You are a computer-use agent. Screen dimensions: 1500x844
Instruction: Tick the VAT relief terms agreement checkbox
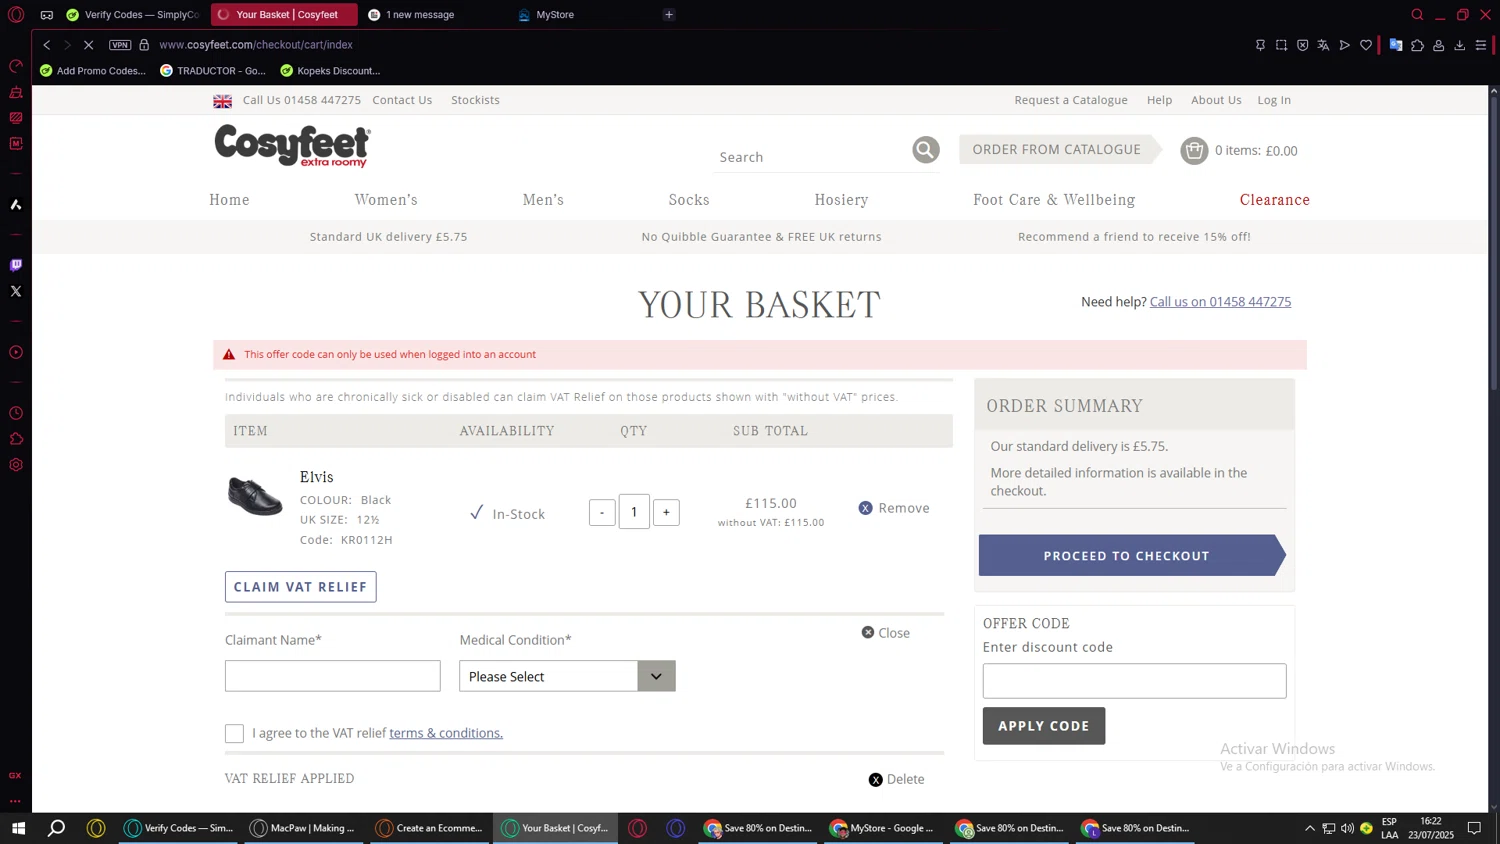pos(234,734)
